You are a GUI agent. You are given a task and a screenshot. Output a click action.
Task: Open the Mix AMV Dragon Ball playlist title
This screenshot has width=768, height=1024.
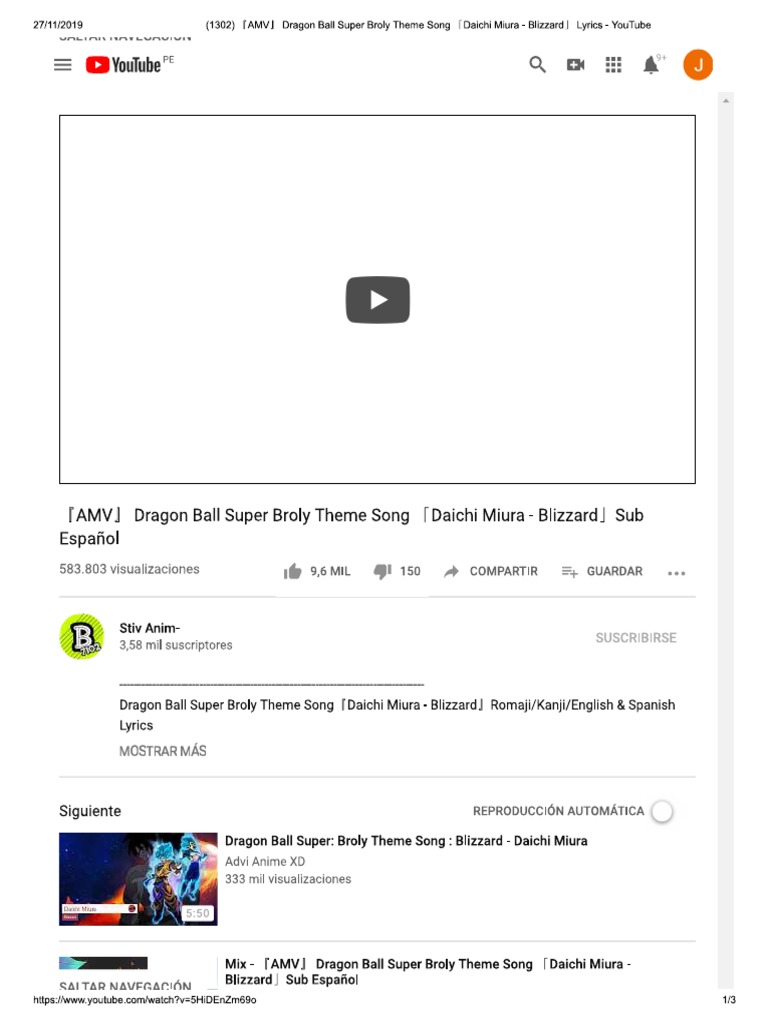coord(428,972)
